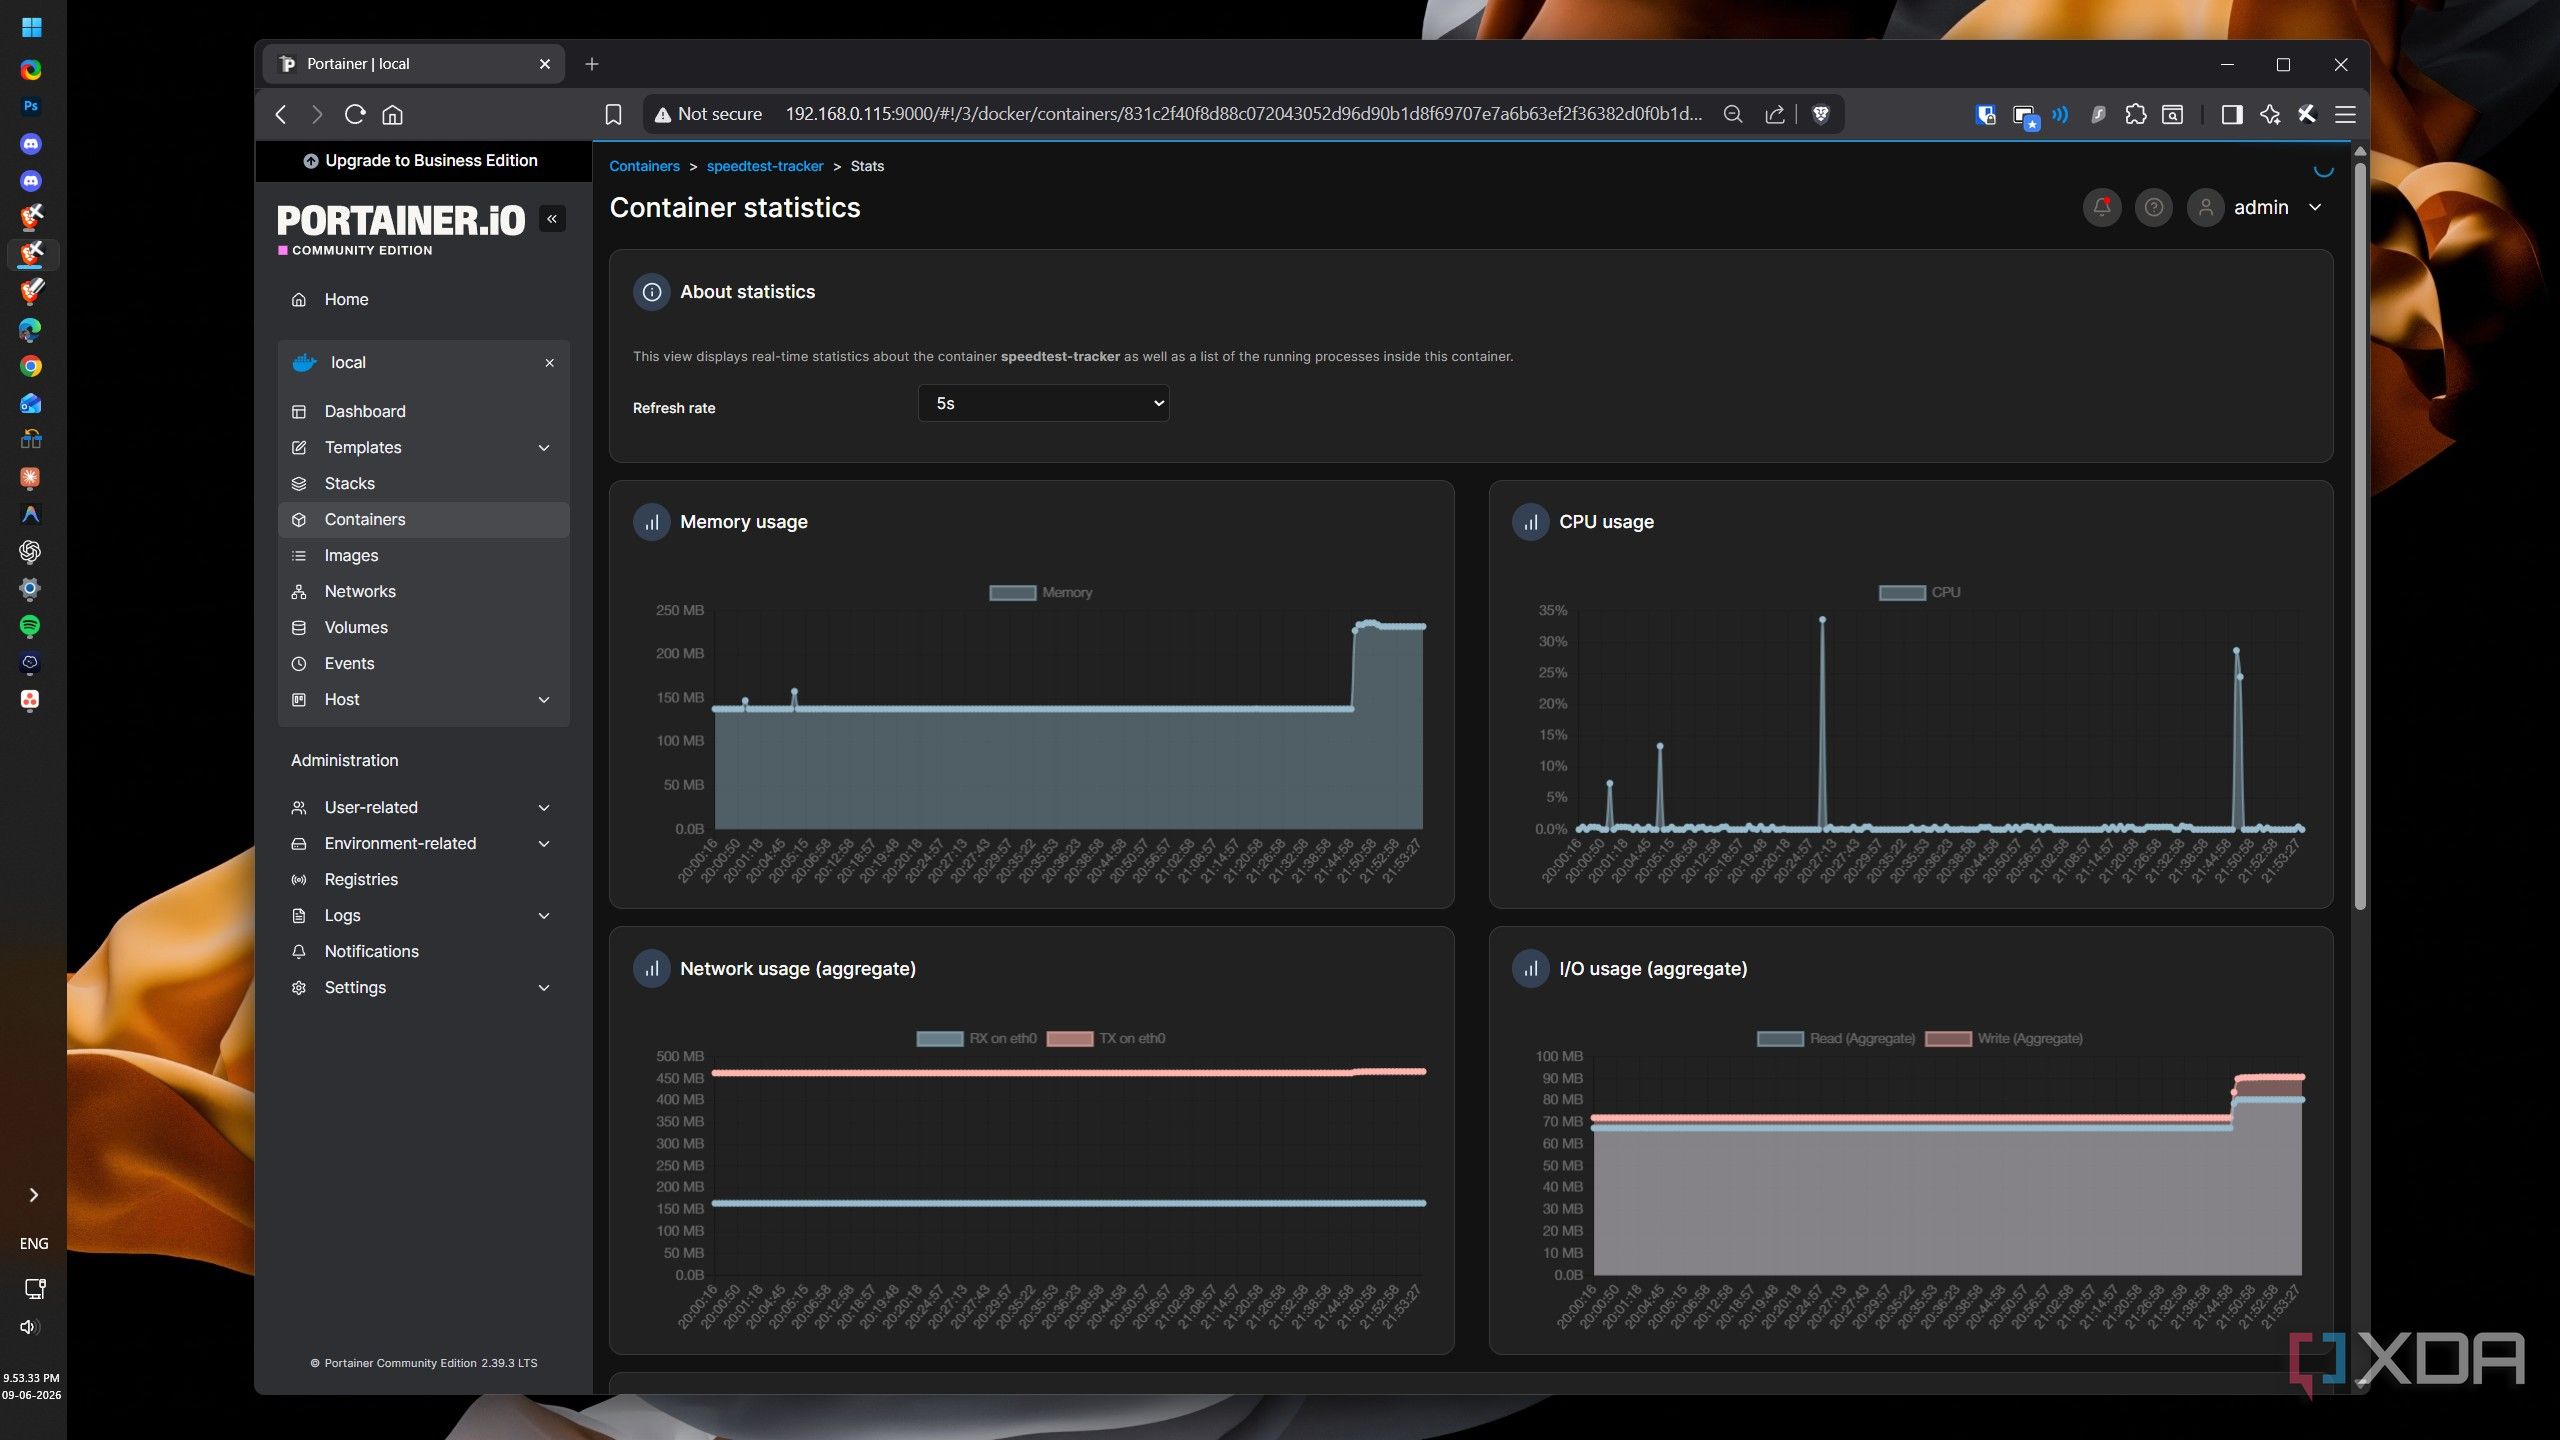Toggle the CPU legend in CPU chart
The height and width of the screenshot is (1440, 2560).
pos(1919,592)
